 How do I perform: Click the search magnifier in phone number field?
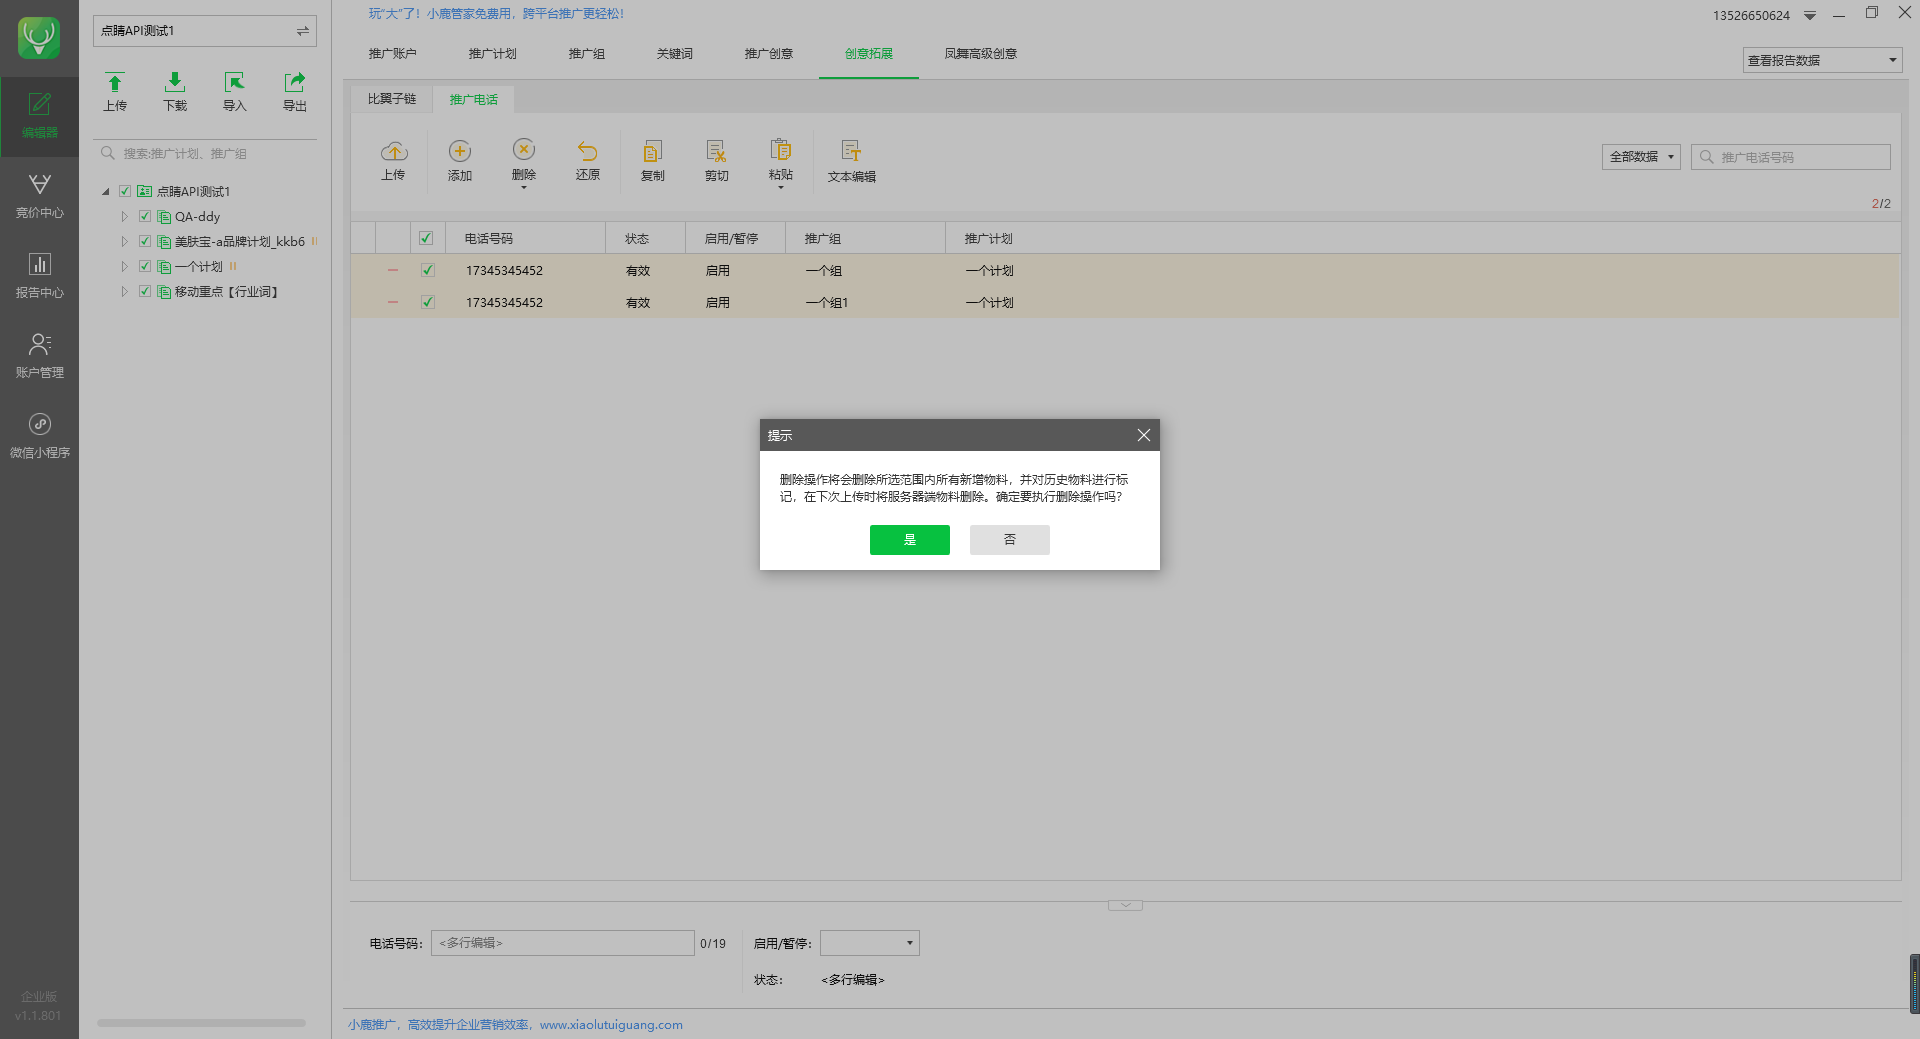1707,157
